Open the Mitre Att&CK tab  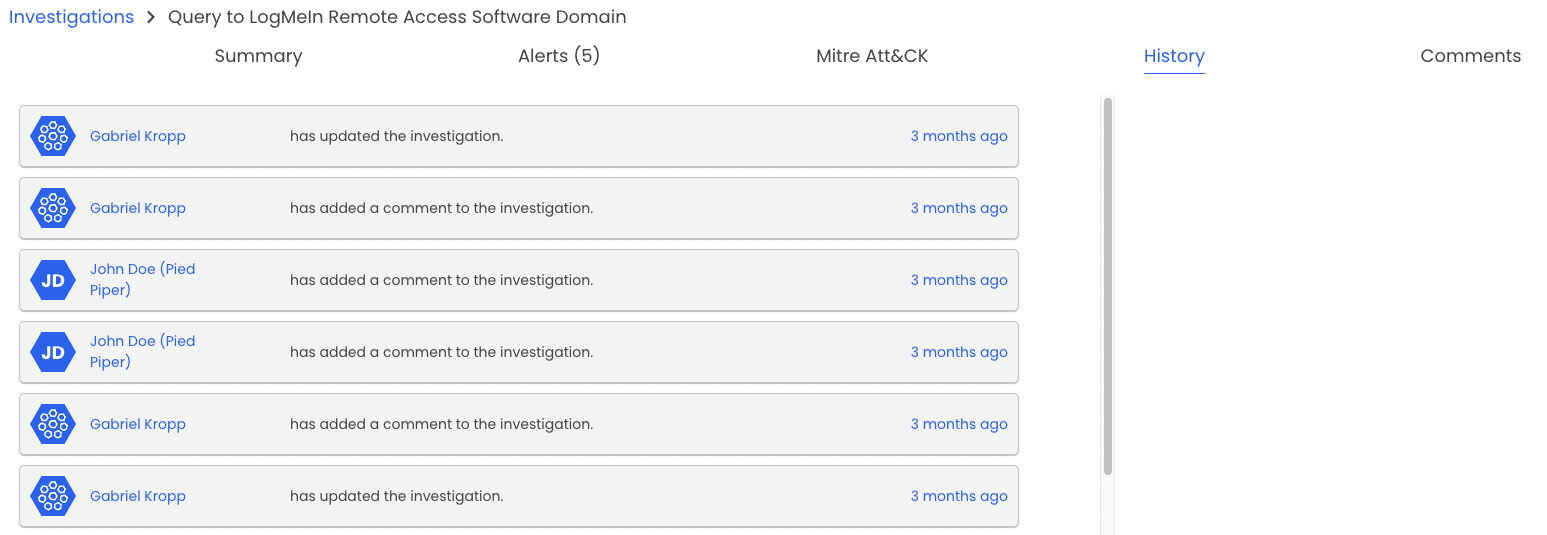click(x=872, y=56)
